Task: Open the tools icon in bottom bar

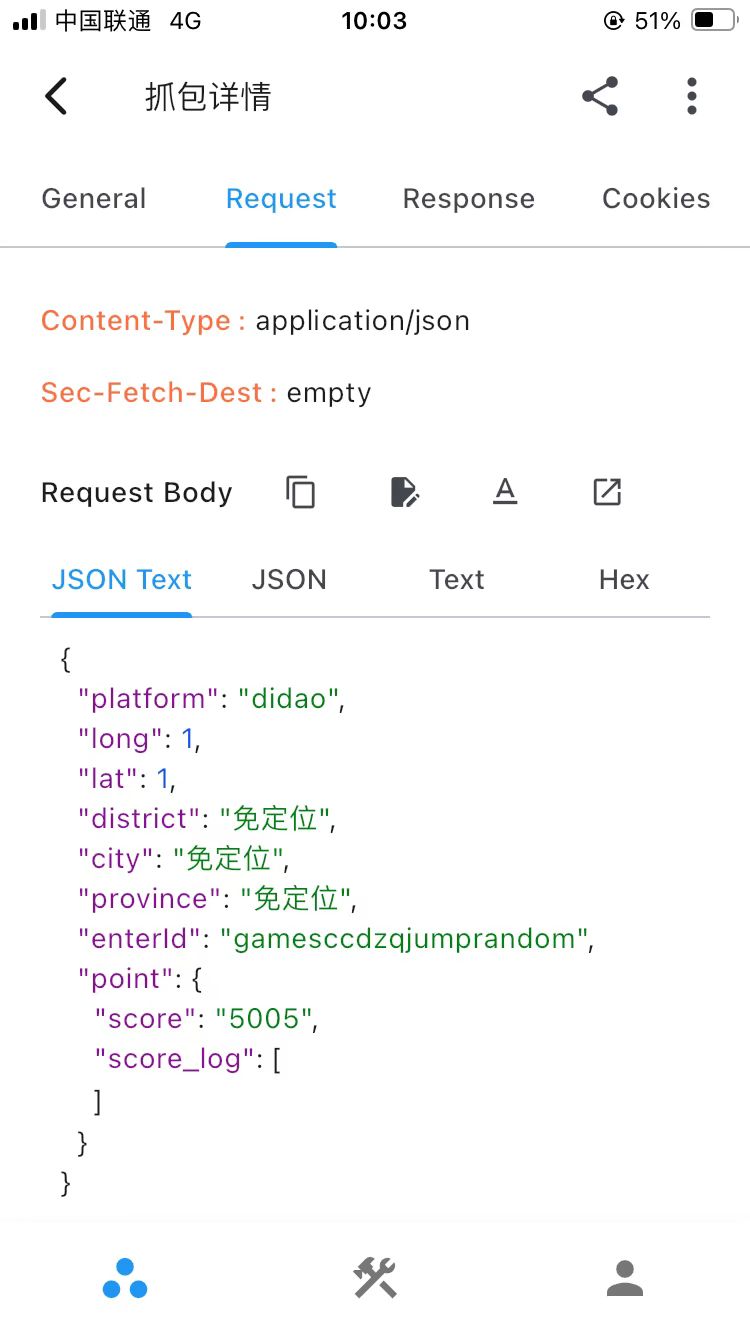Action: [x=375, y=1278]
